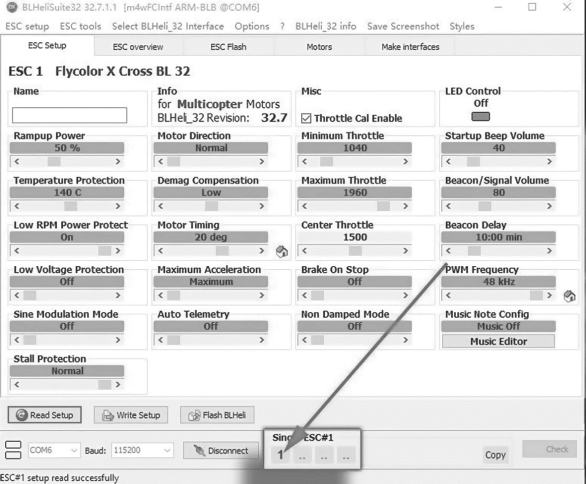586x484 pixels.
Task: Click the Music Off value bar
Action: point(498,326)
